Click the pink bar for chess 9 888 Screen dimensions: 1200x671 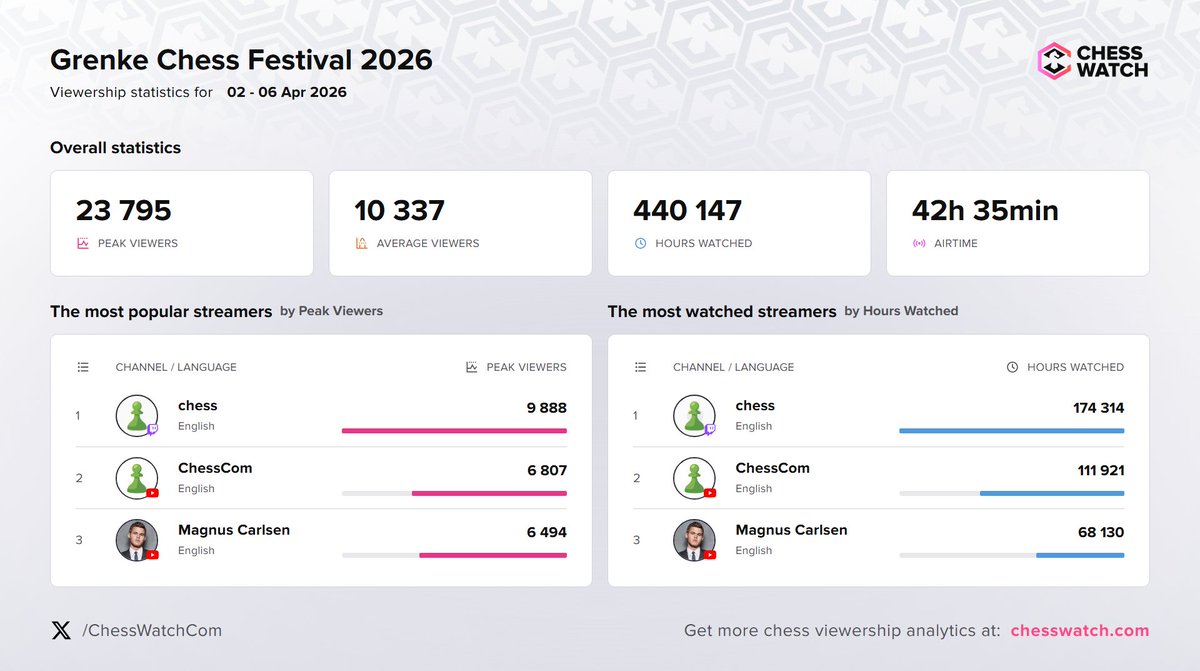454,431
